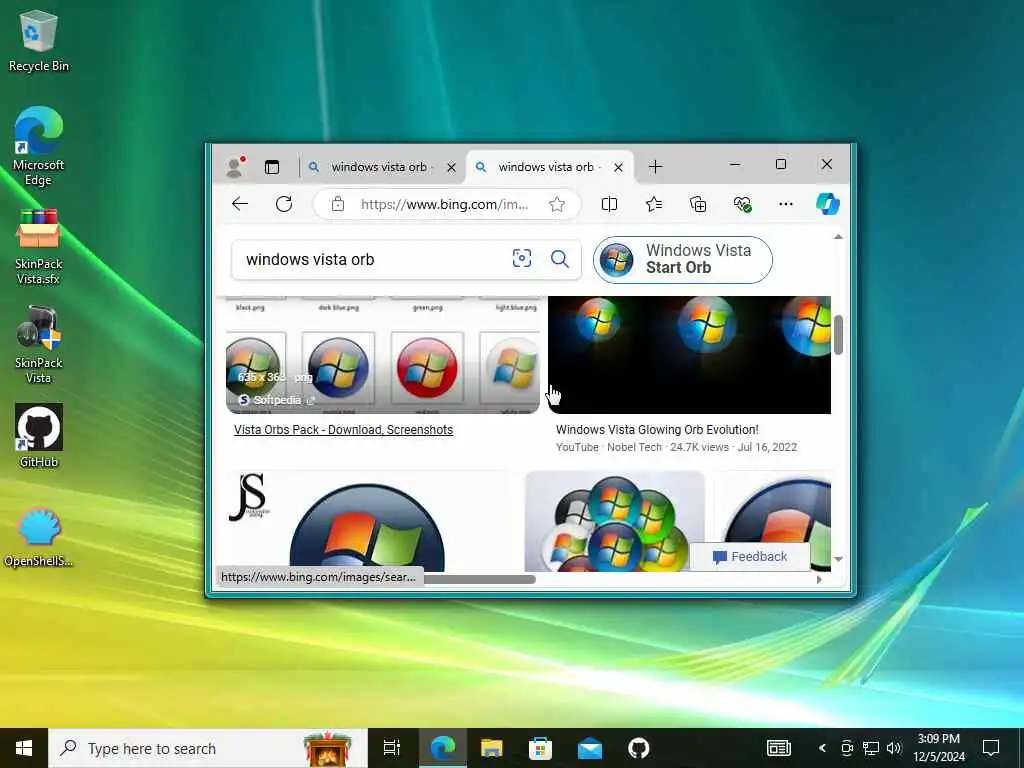Click the page scroll down arrow
This screenshot has height=768, width=1024.
click(839, 559)
